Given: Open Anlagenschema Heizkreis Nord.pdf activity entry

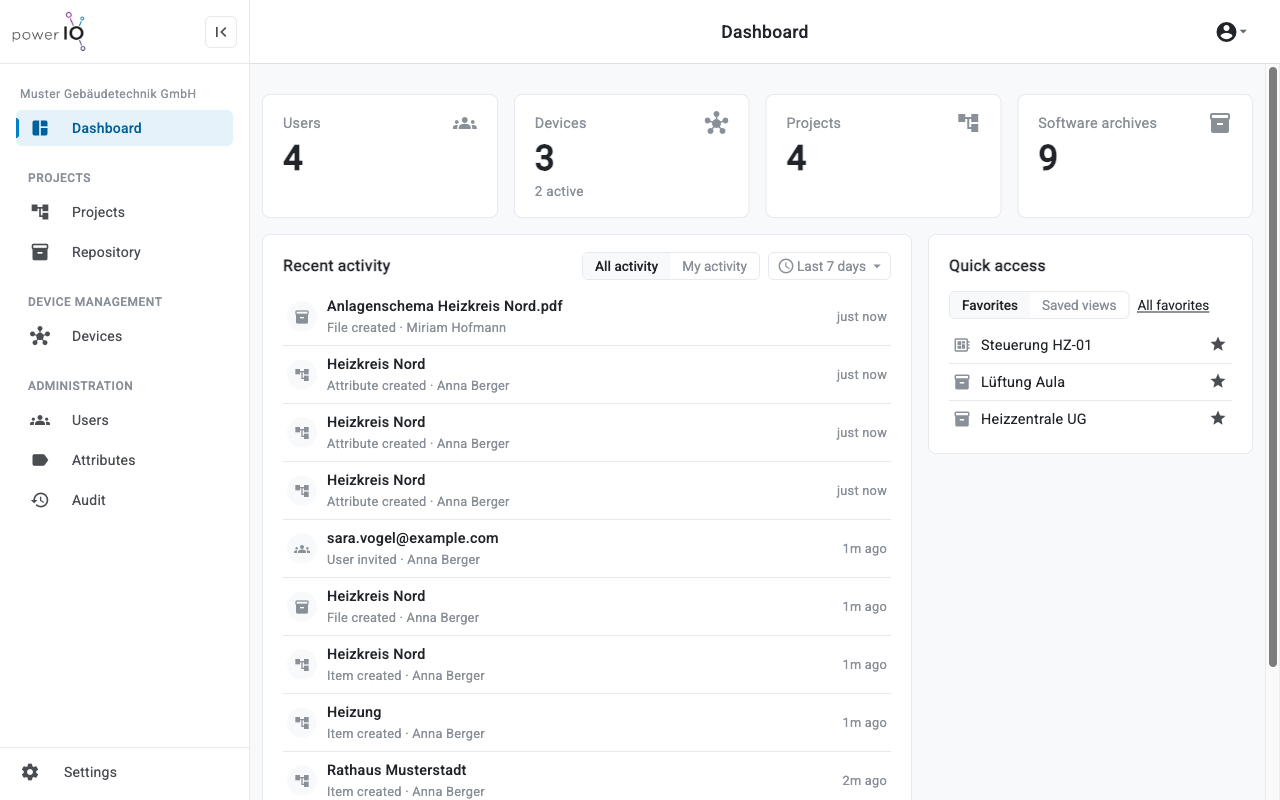Looking at the screenshot, I should point(587,317).
